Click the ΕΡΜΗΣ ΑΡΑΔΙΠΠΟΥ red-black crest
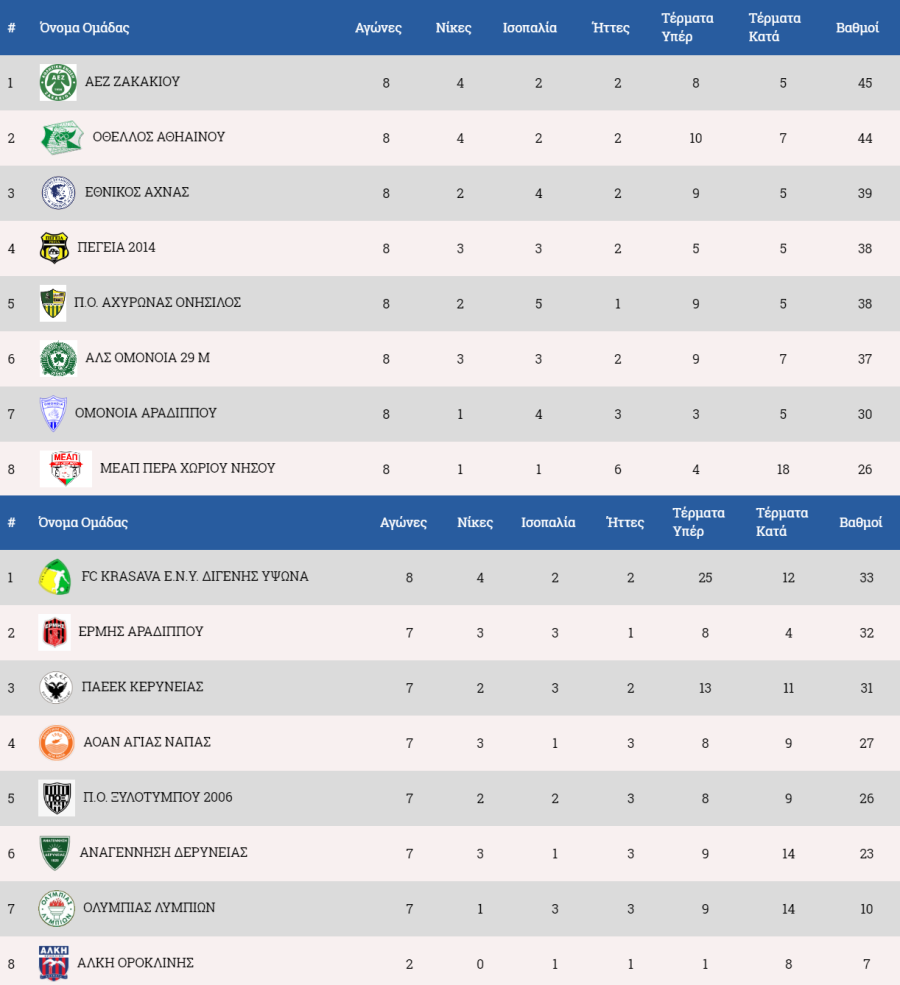Image resolution: width=900 pixels, height=985 pixels. coord(54,632)
